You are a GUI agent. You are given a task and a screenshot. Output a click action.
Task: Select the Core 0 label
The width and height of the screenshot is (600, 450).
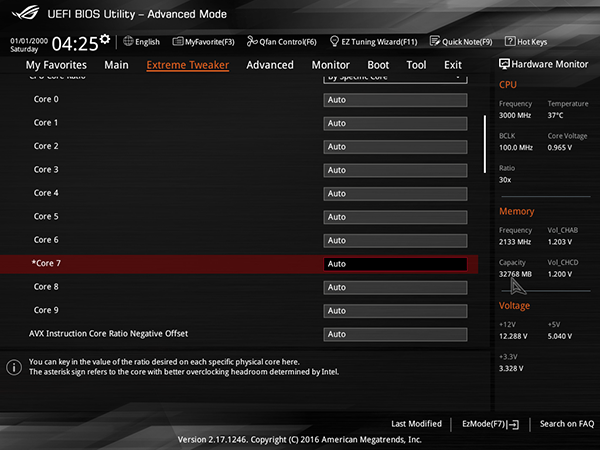pyautogui.click(x=46, y=99)
